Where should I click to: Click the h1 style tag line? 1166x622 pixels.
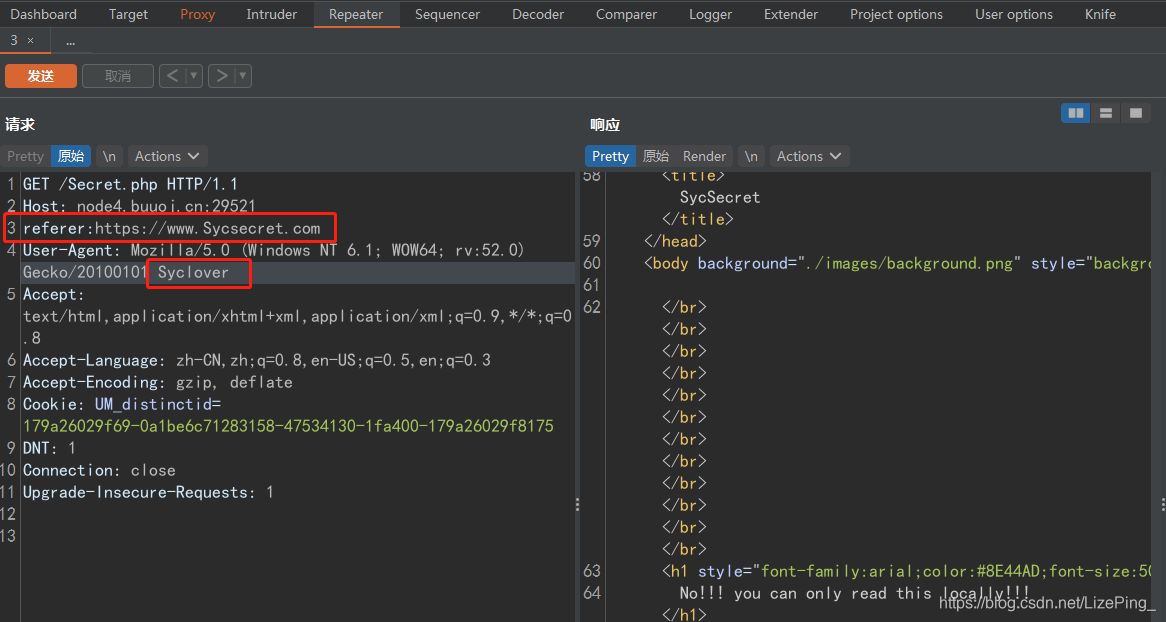pyautogui.click(x=906, y=571)
